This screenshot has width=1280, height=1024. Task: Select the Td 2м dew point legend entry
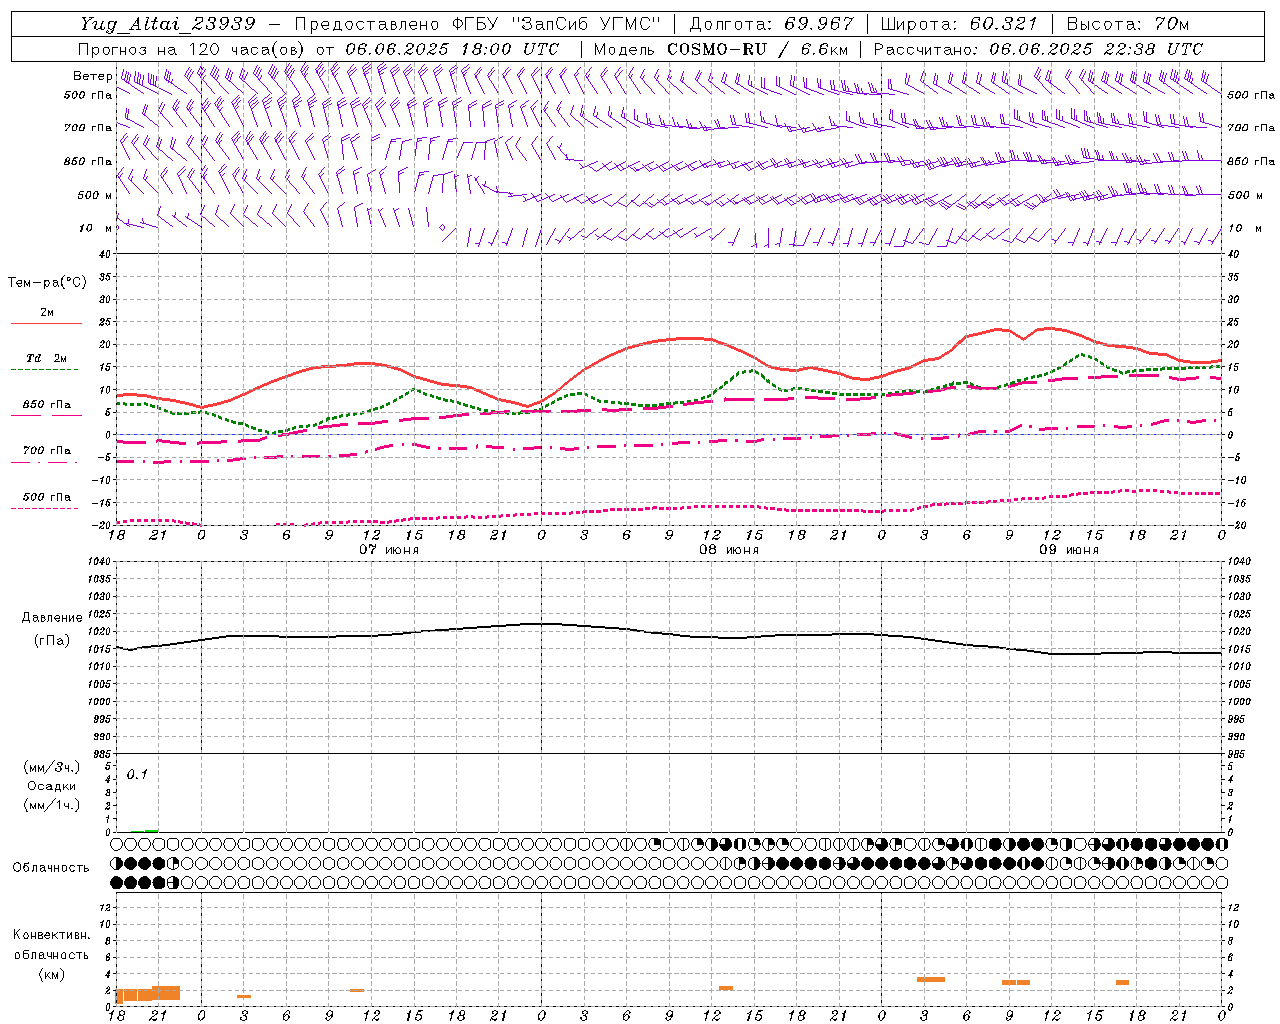[x=47, y=358]
